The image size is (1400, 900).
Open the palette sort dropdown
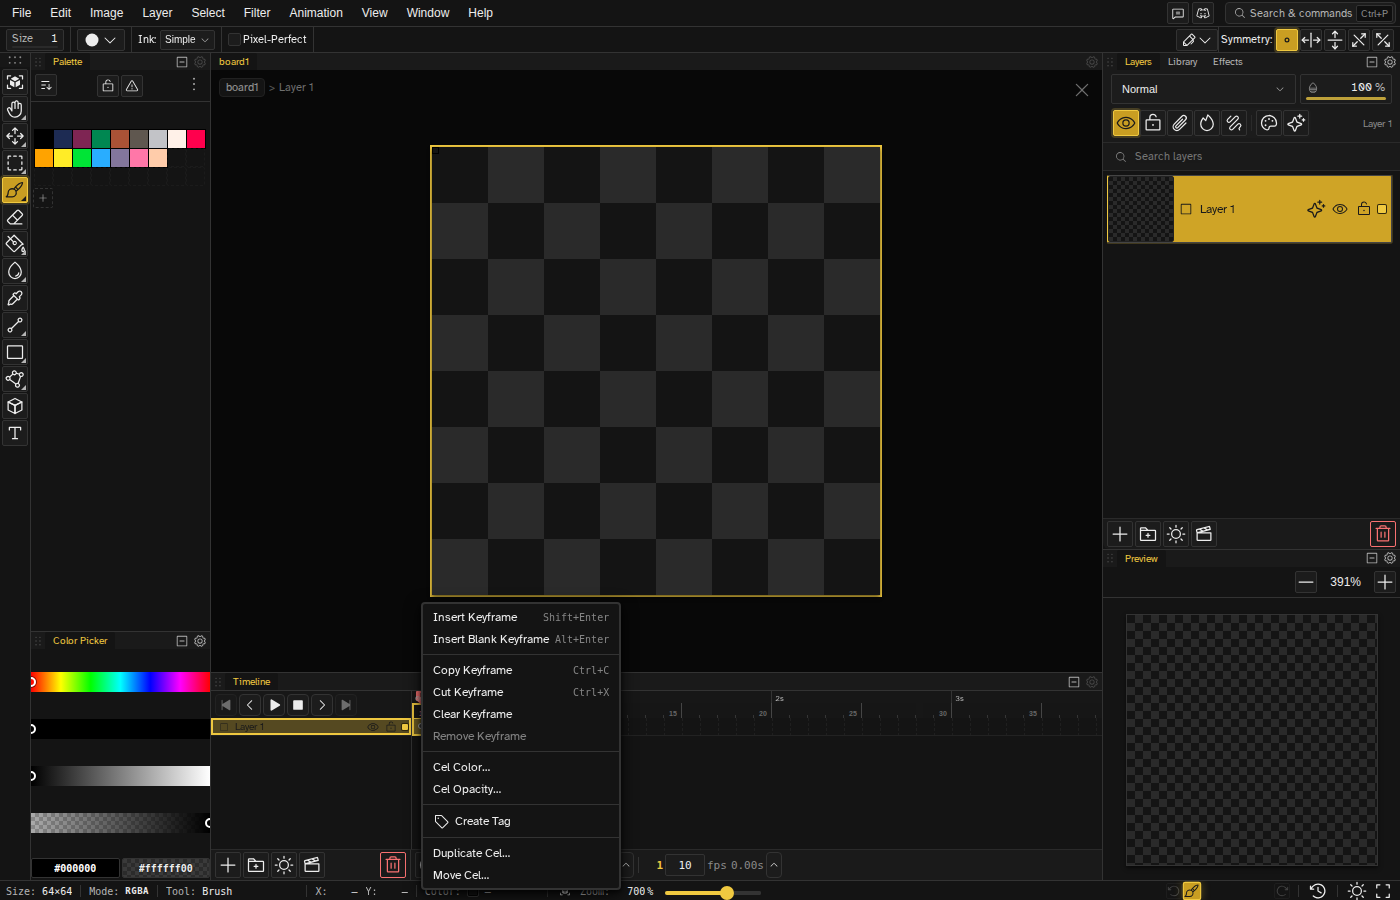click(x=46, y=86)
